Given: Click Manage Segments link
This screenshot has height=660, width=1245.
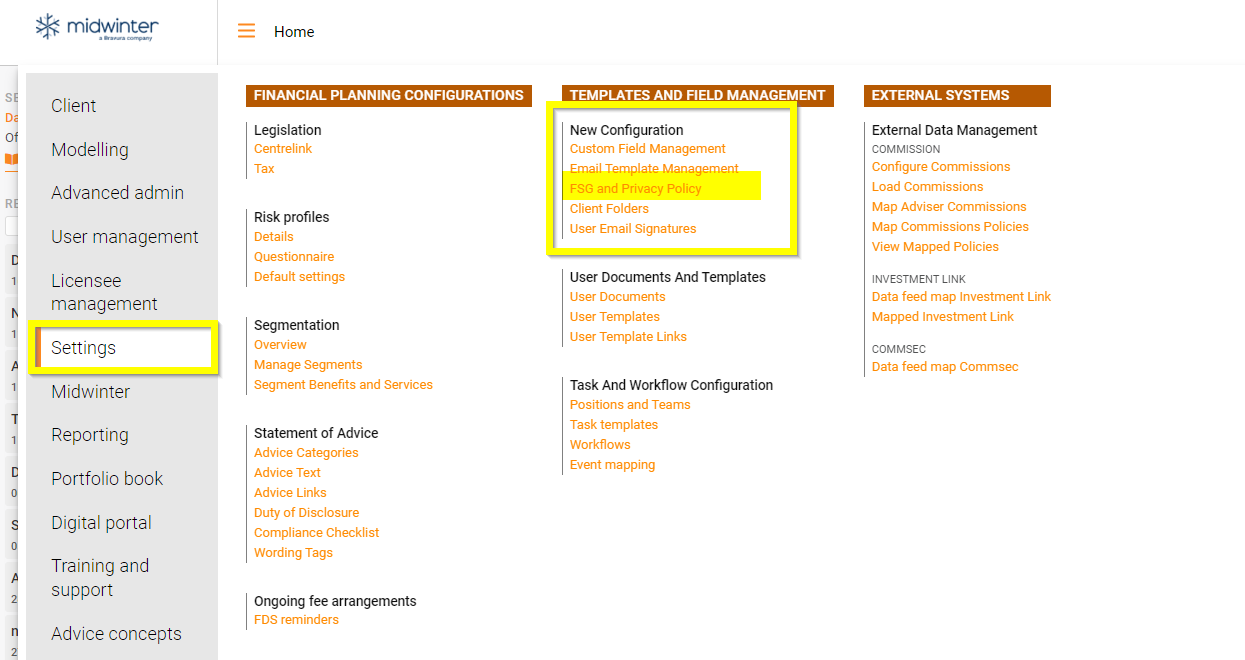Looking at the screenshot, I should point(308,365).
